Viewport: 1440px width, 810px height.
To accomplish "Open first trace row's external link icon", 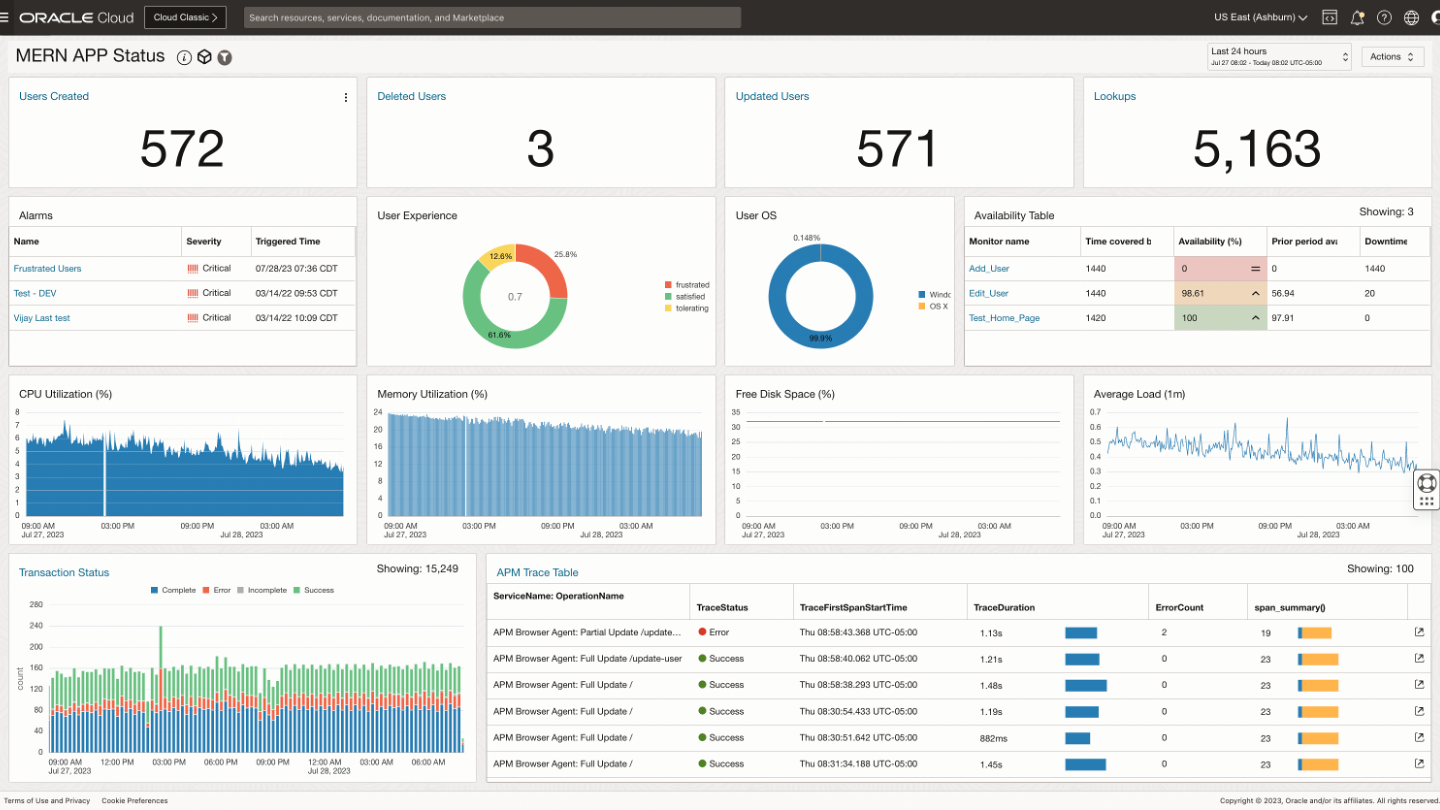I will click(1419, 632).
